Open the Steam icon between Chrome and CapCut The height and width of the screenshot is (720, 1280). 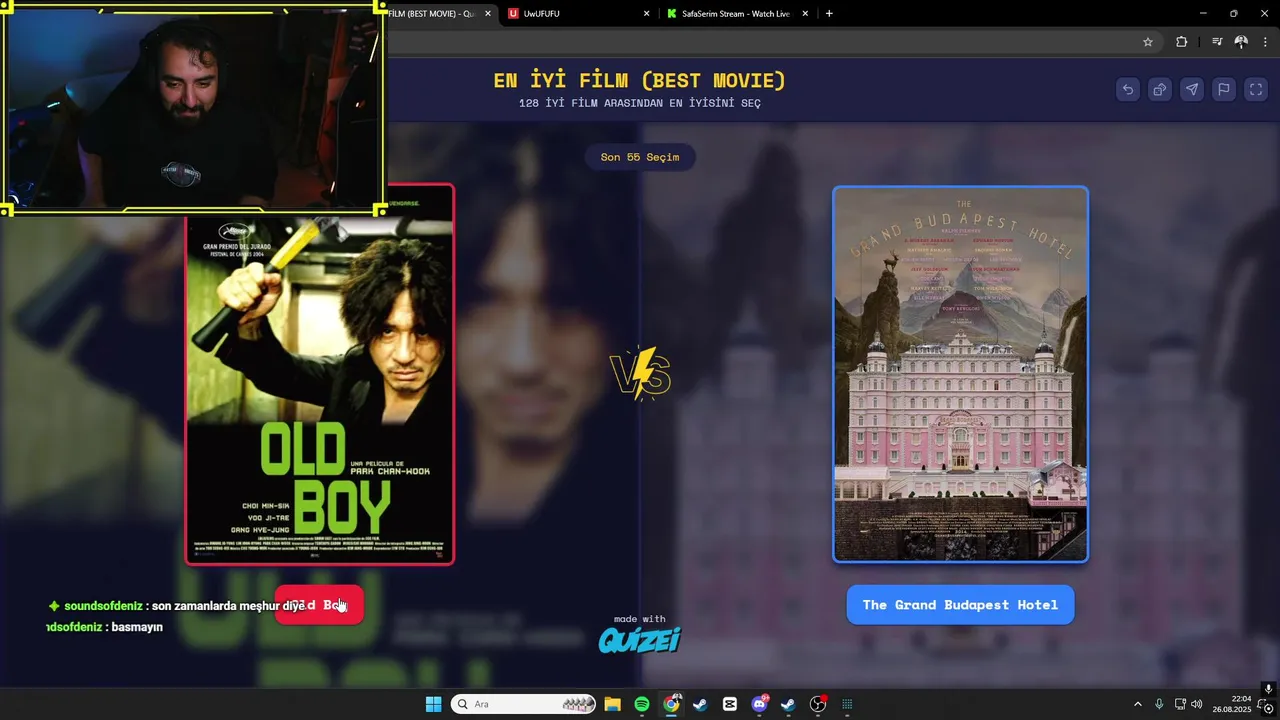pyautogui.click(x=700, y=704)
